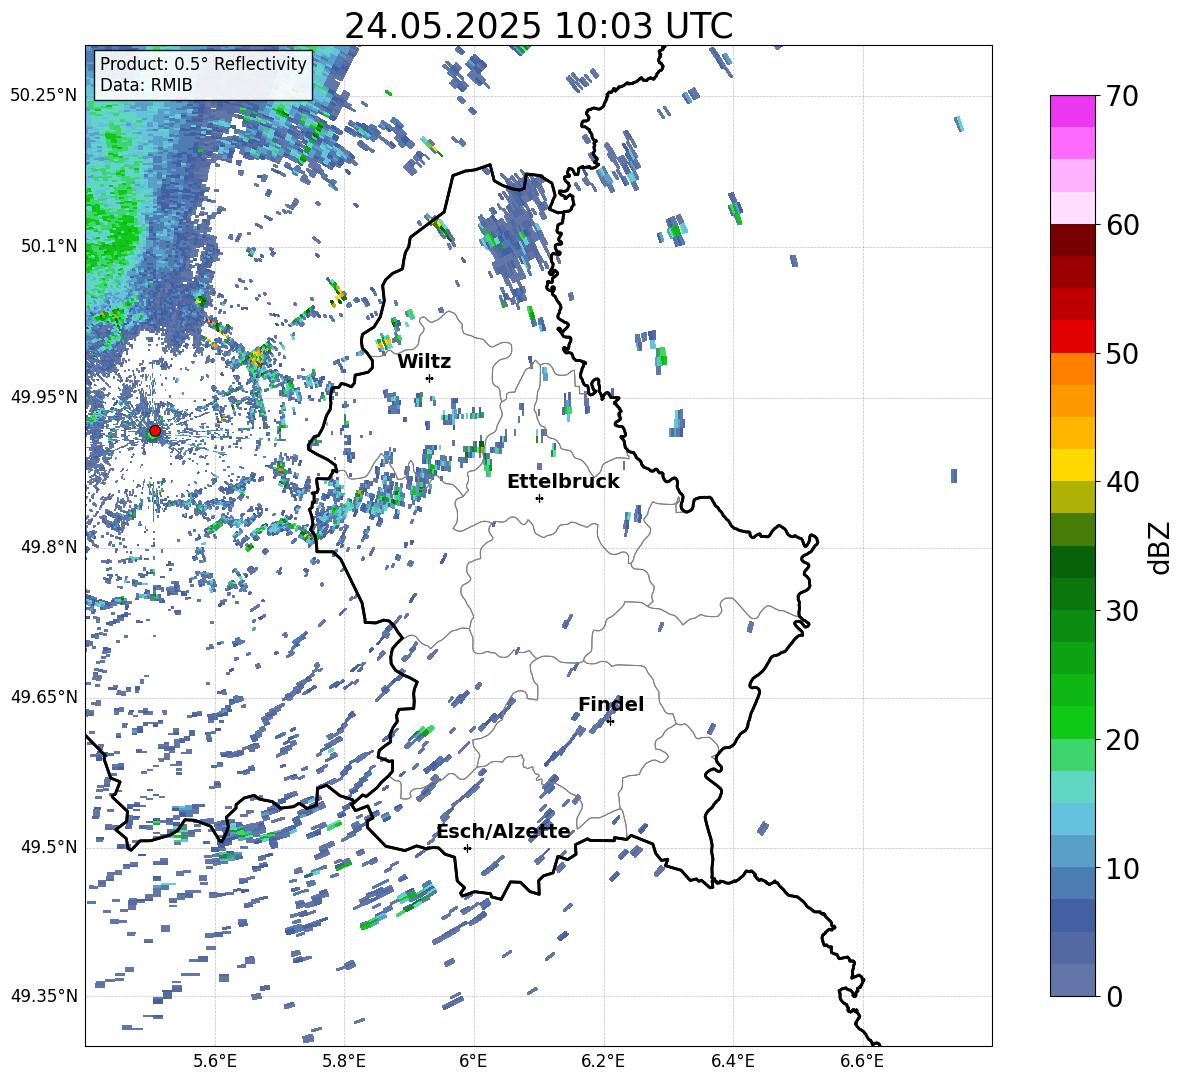This screenshot has height=1081, width=1184.
Task: Click the 6.4°E longitude label
Action: [x=732, y=1061]
